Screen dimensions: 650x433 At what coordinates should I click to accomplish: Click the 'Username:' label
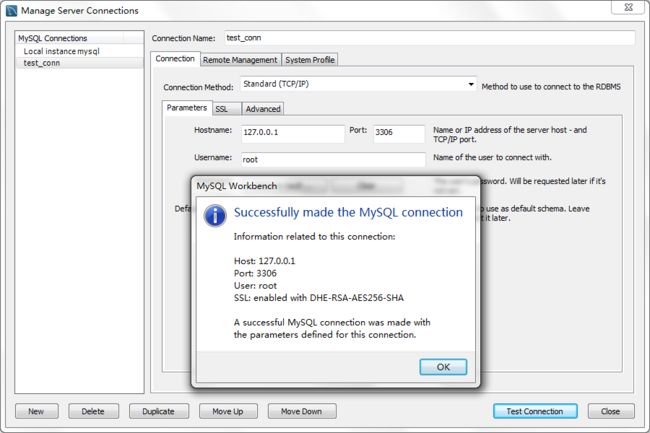(213, 157)
